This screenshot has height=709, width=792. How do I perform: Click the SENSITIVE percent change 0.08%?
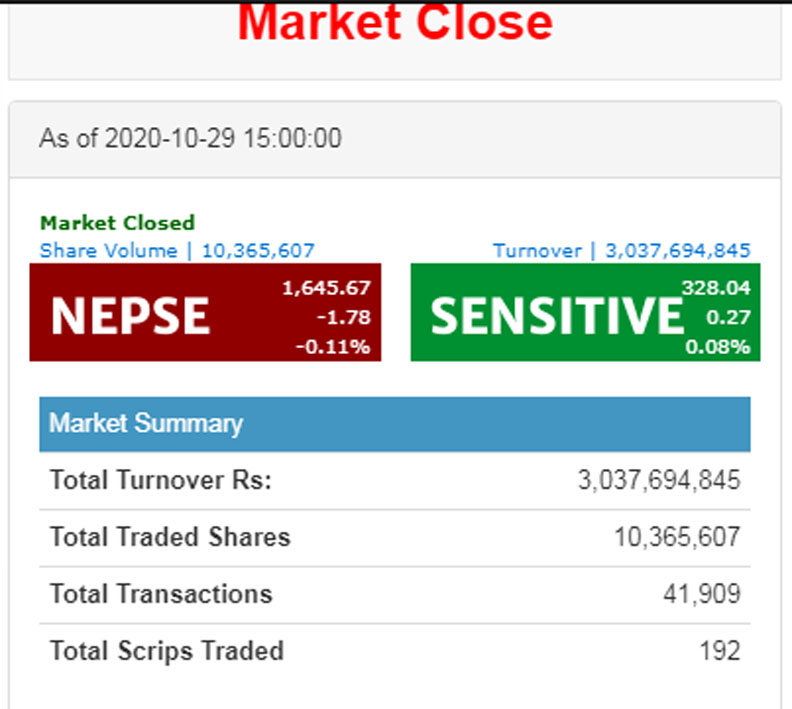[717, 347]
